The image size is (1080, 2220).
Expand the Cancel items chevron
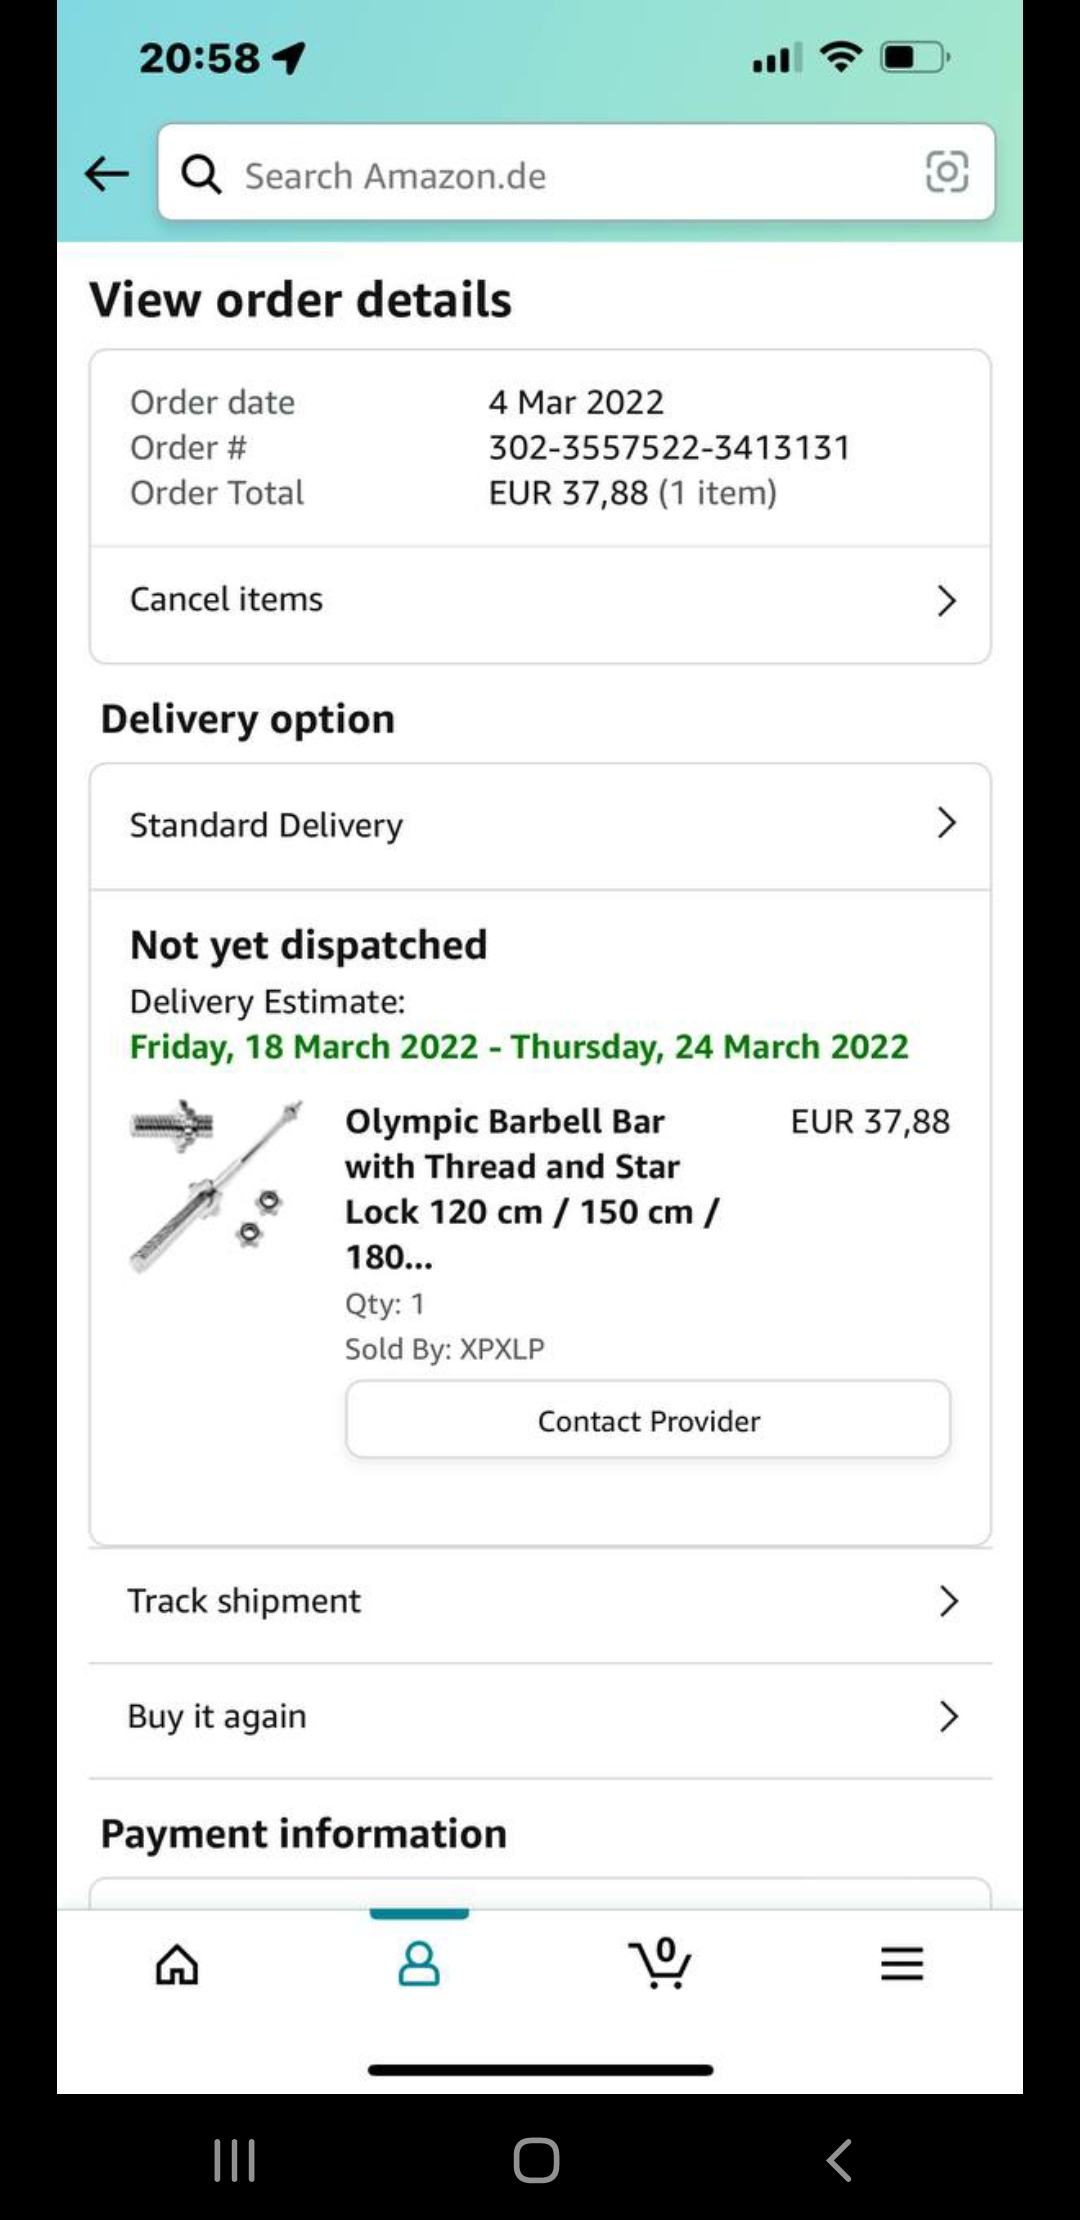[x=946, y=600]
